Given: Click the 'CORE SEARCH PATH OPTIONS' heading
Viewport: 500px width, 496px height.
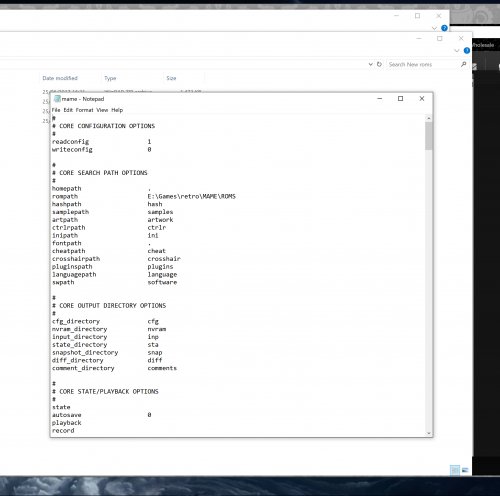Looking at the screenshot, I should point(103,173).
